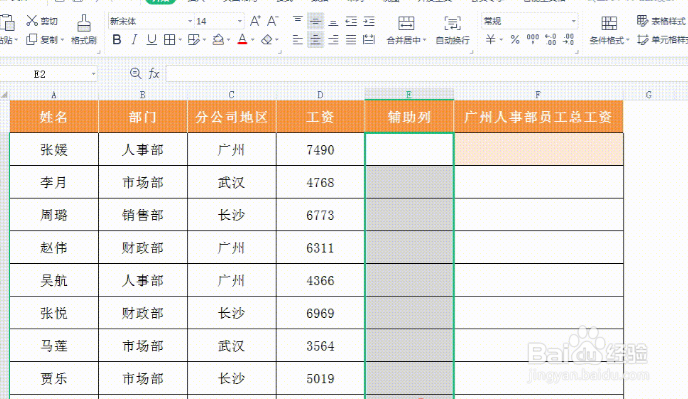Click the decrease indent icon
Image resolution: width=688 pixels, height=399 pixels.
(351, 21)
